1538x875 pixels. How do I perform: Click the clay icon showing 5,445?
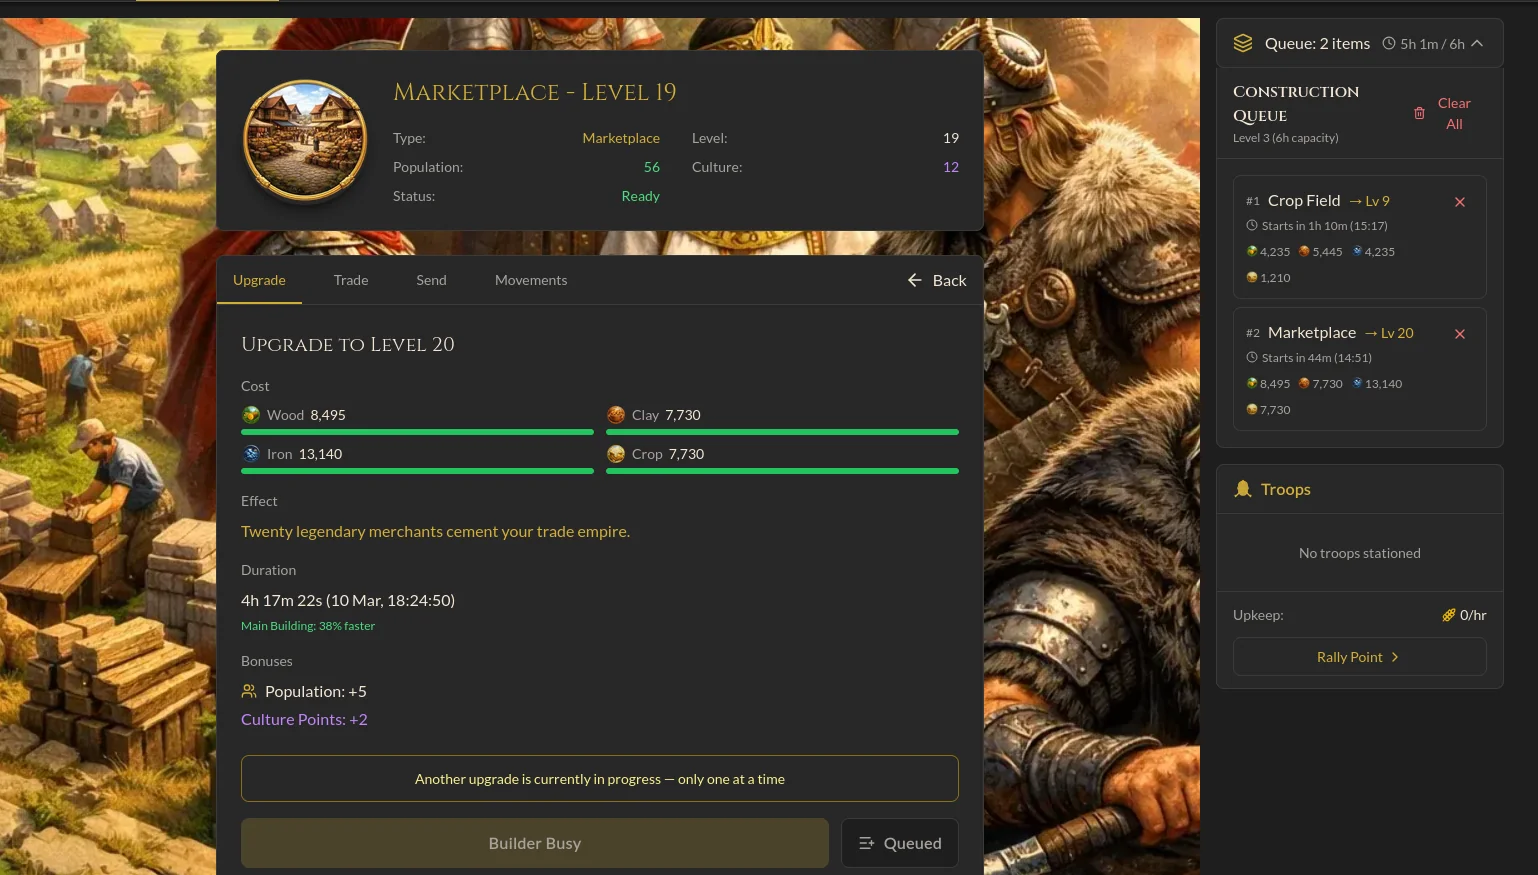pos(1304,251)
